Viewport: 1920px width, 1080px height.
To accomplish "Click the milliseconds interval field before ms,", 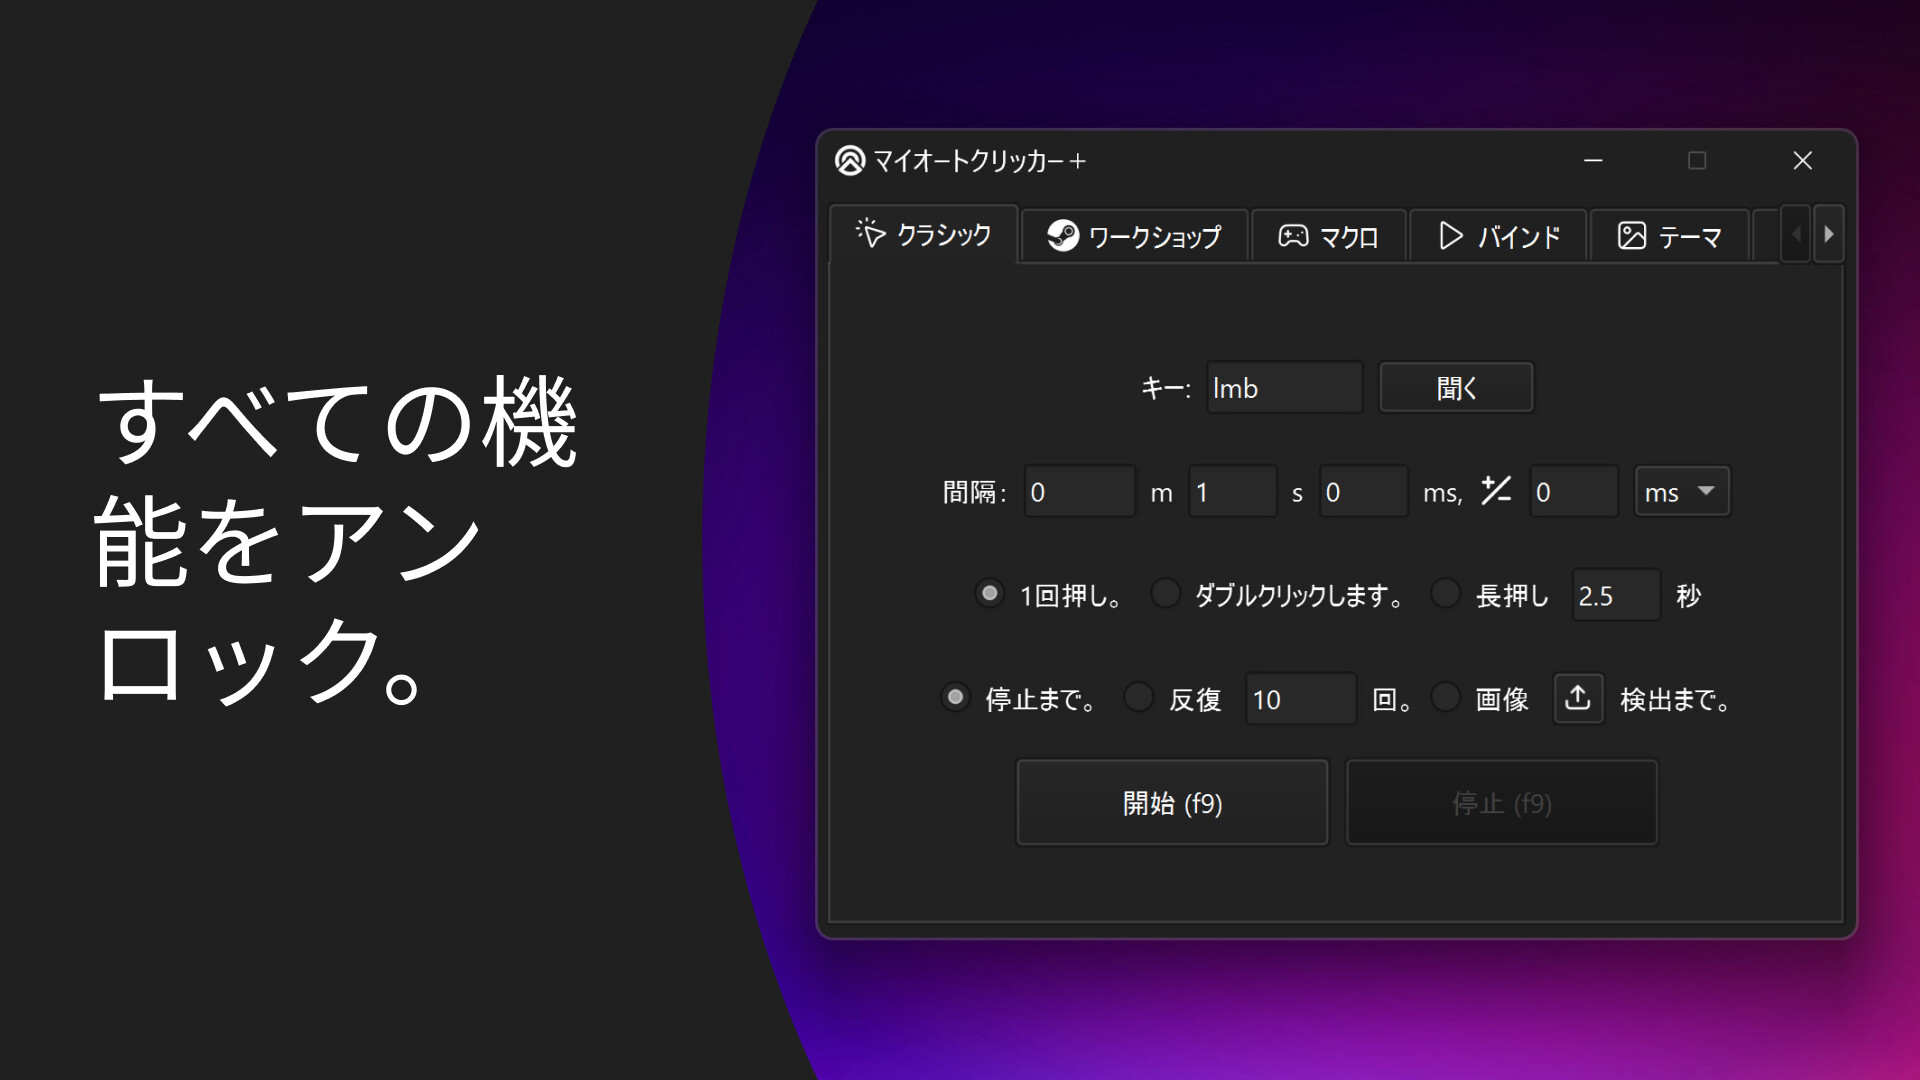I will point(1364,491).
